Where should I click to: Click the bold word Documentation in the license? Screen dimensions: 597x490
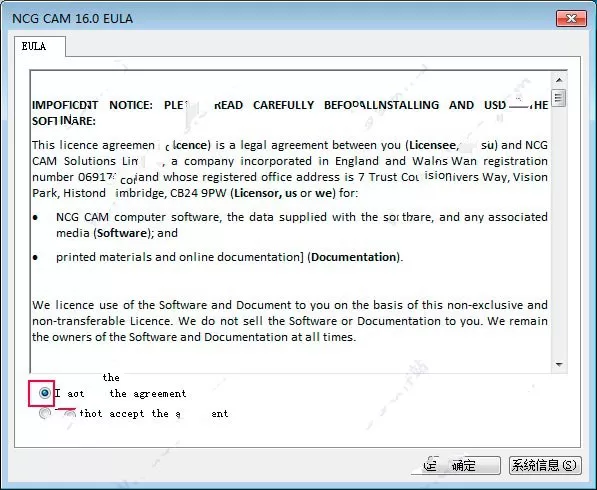(x=354, y=257)
